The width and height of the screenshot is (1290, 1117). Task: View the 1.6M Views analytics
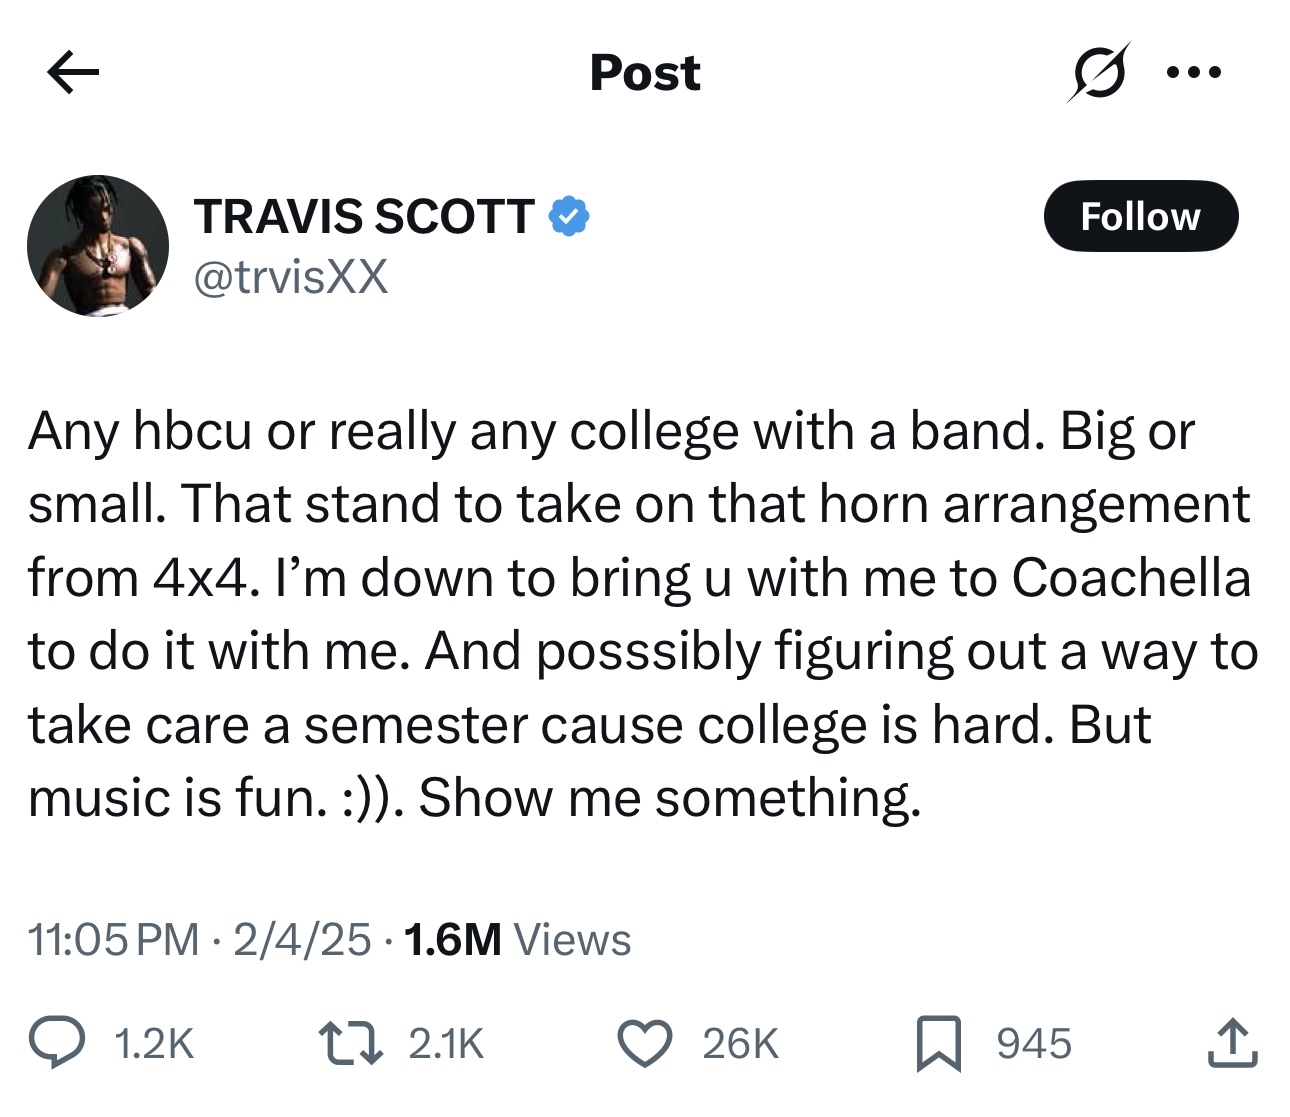click(517, 940)
